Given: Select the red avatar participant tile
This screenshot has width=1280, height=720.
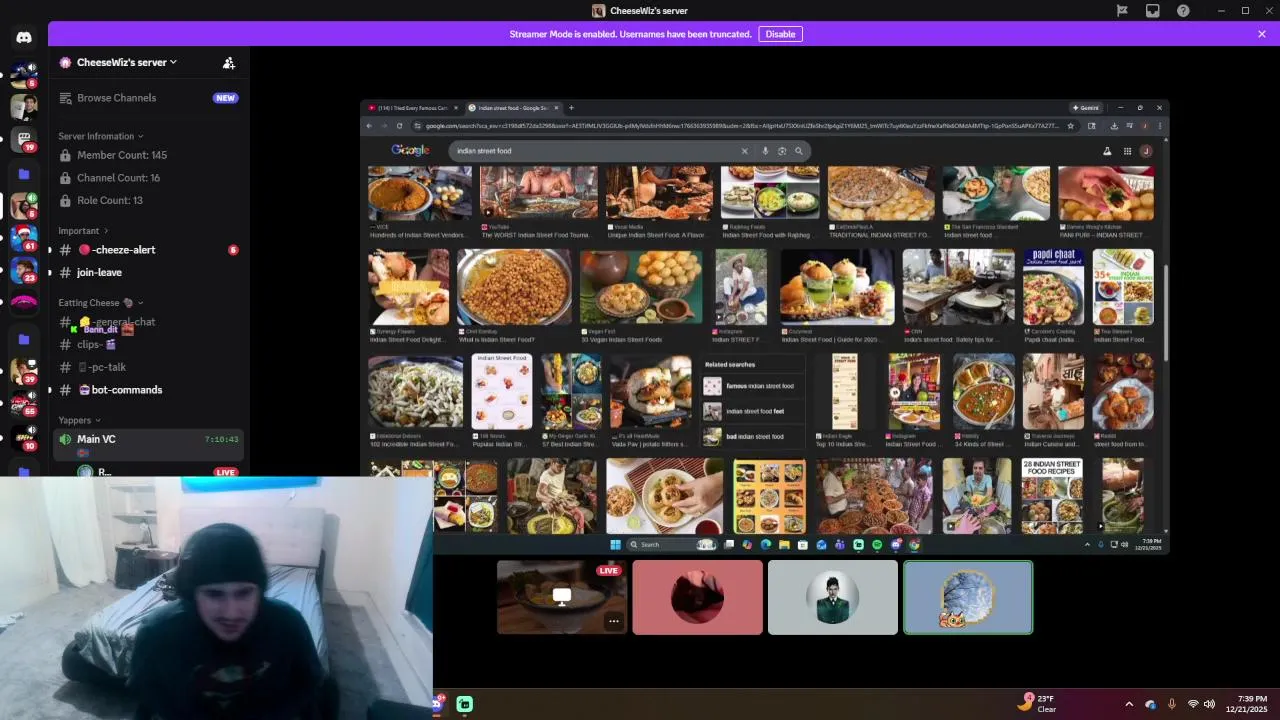Looking at the screenshot, I should pos(697,597).
